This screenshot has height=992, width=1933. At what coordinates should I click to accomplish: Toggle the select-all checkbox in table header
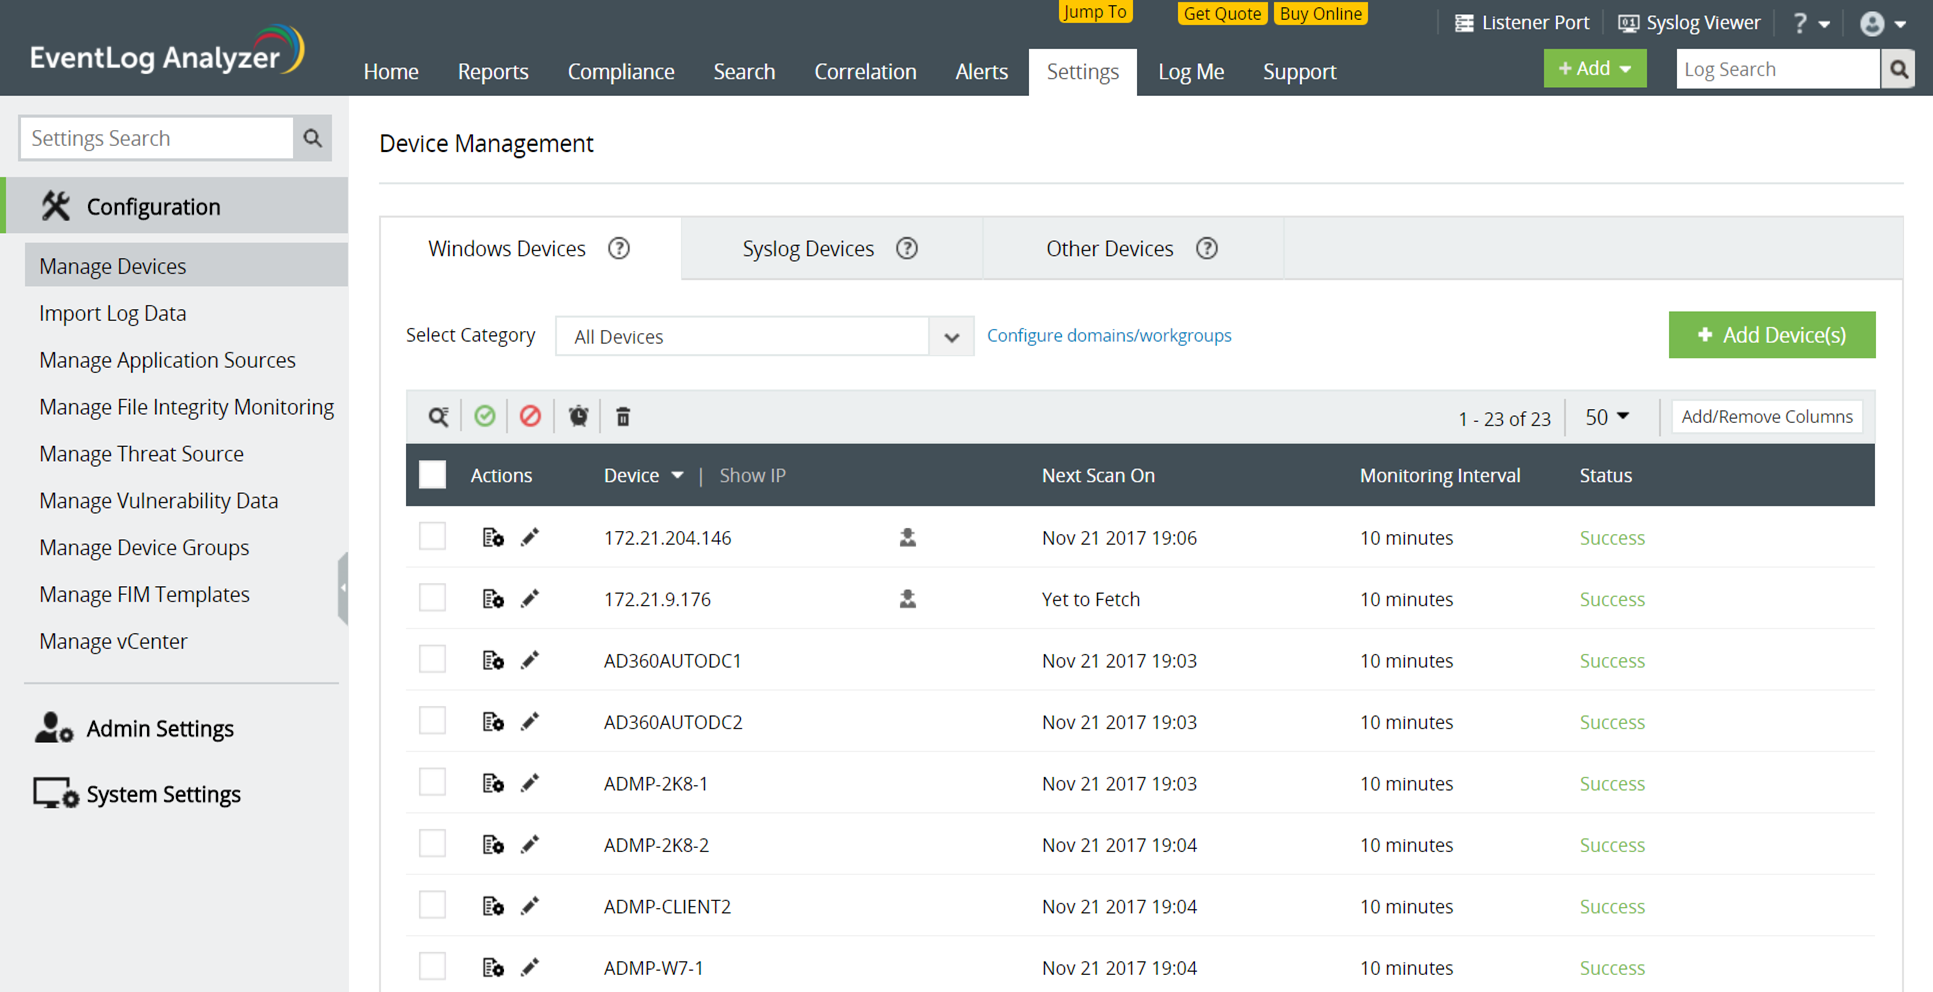click(432, 475)
